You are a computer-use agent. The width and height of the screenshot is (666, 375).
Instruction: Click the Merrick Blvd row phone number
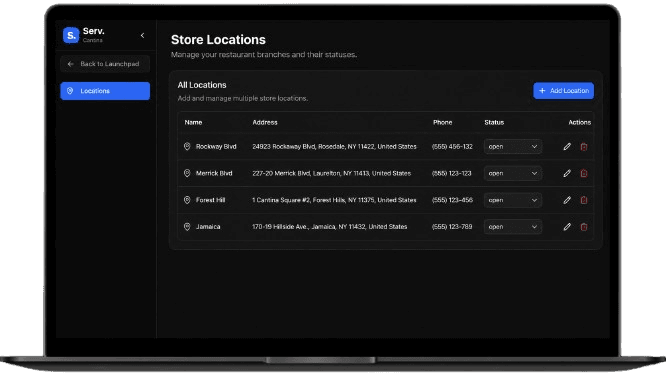pyautogui.click(x=452, y=173)
